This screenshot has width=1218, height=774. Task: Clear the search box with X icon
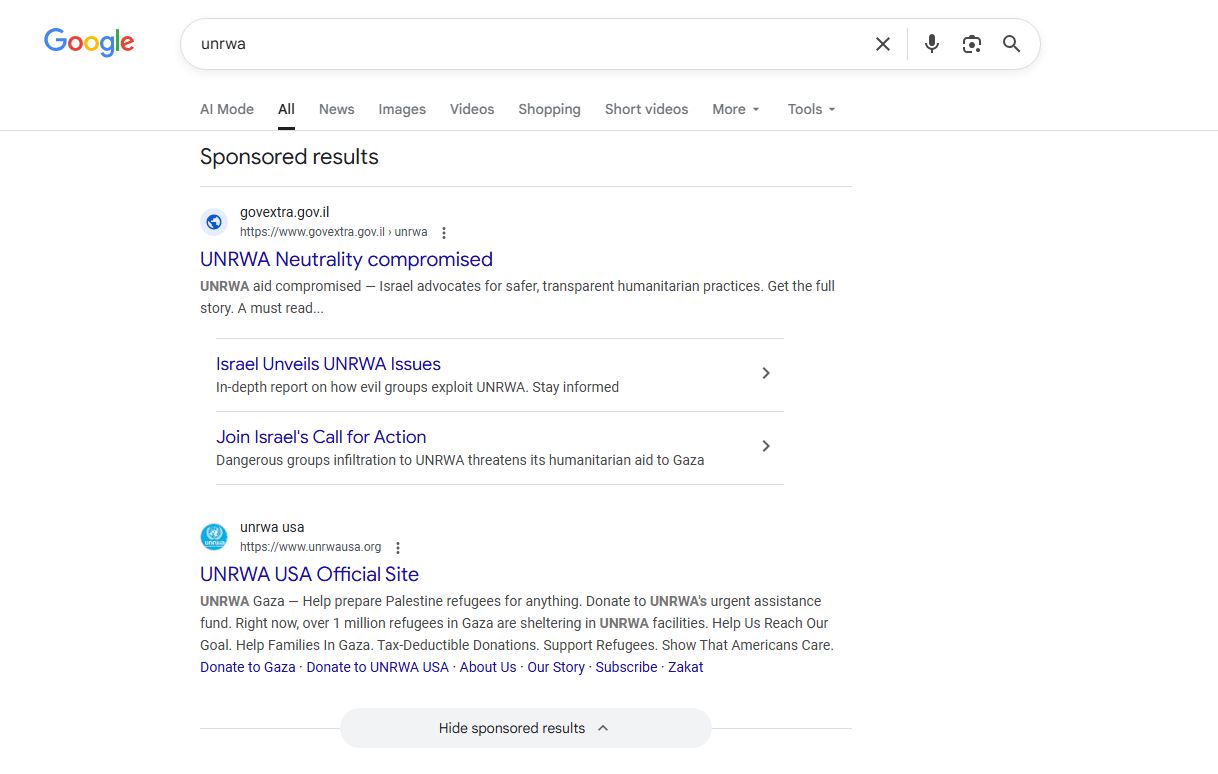pos(882,44)
